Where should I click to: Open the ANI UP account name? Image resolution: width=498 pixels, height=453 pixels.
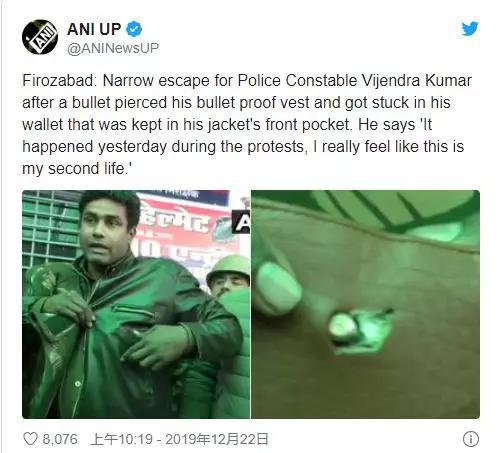click(94, 29)
